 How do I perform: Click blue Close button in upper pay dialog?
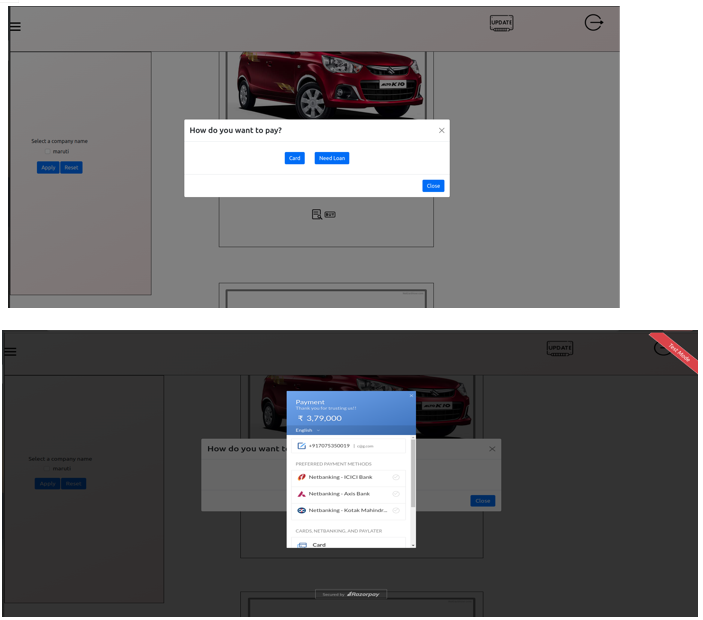click(x=433, y=186)
